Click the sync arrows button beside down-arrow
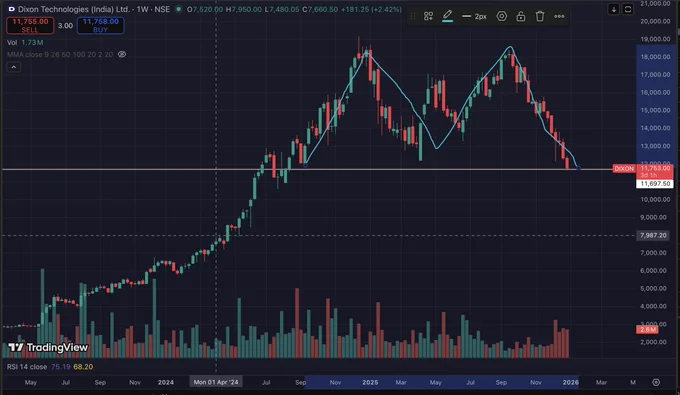 point(628,9)
